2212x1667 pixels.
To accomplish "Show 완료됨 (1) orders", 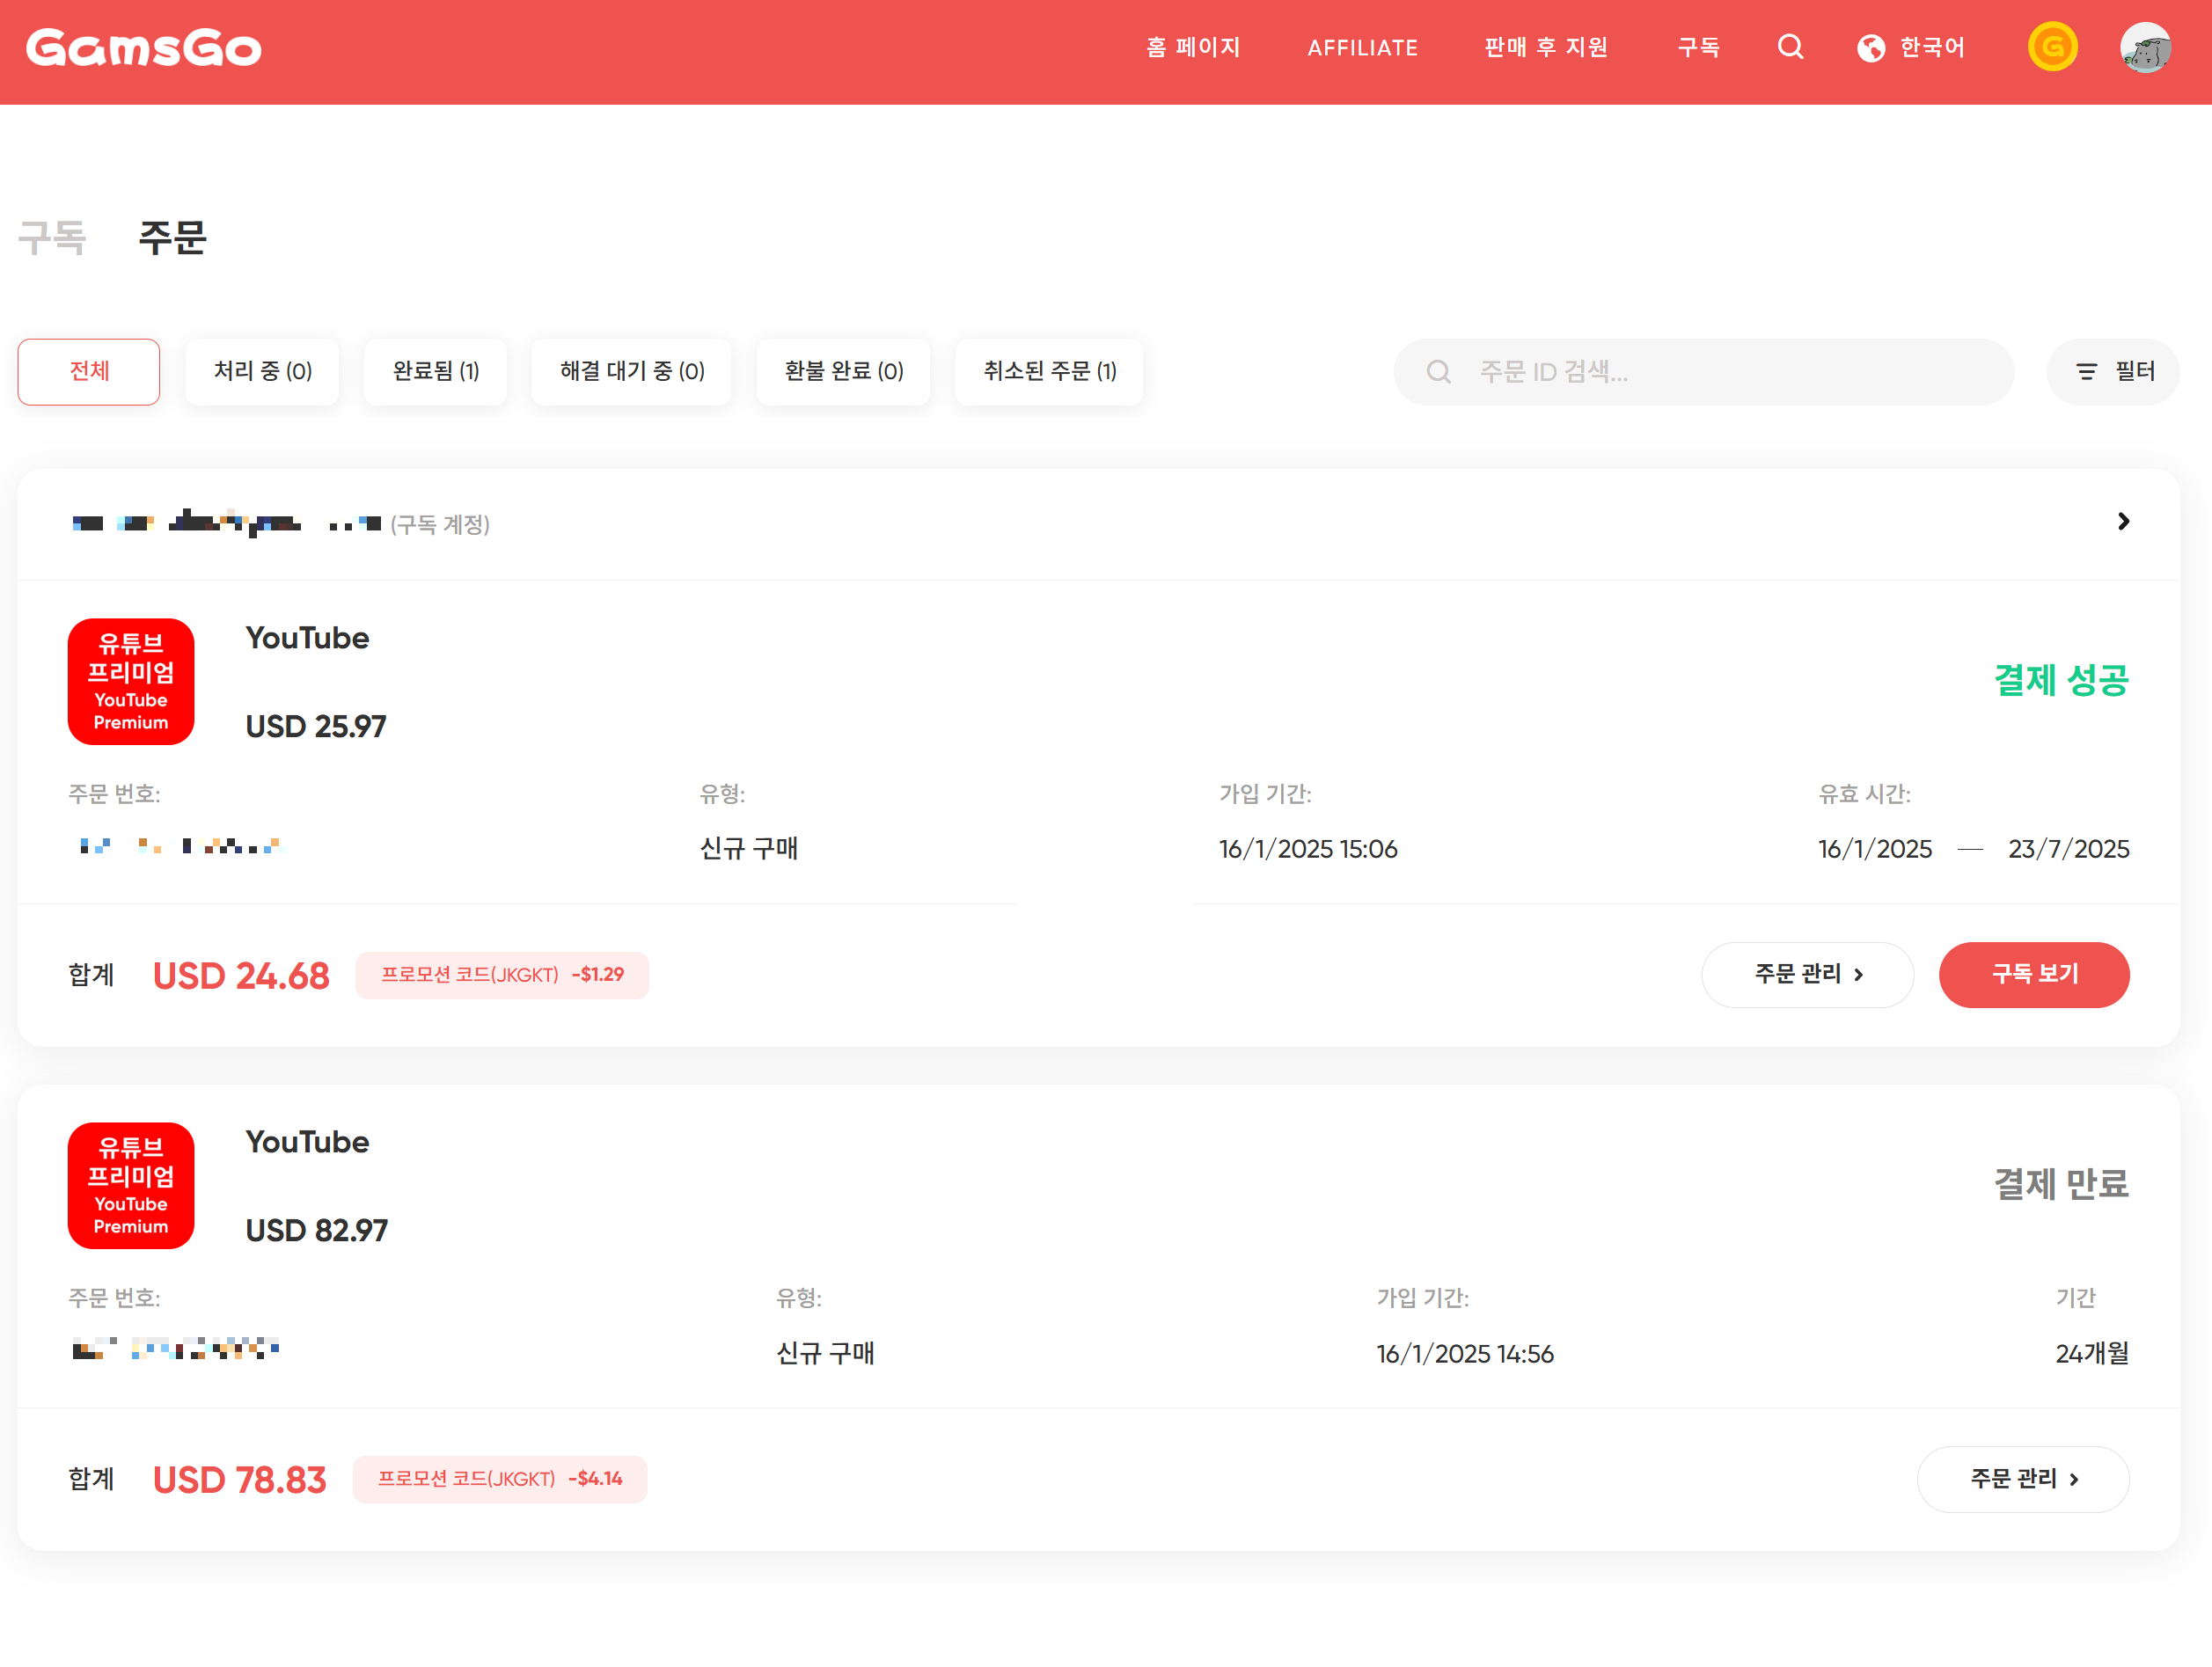I will [435, 372].
